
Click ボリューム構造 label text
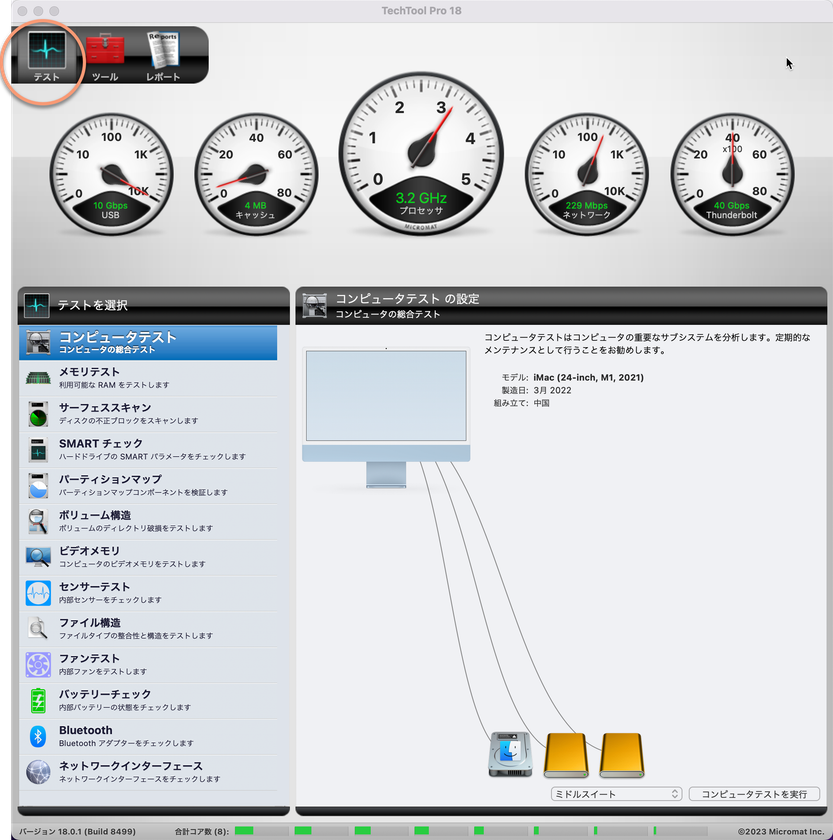pos(95,515)
